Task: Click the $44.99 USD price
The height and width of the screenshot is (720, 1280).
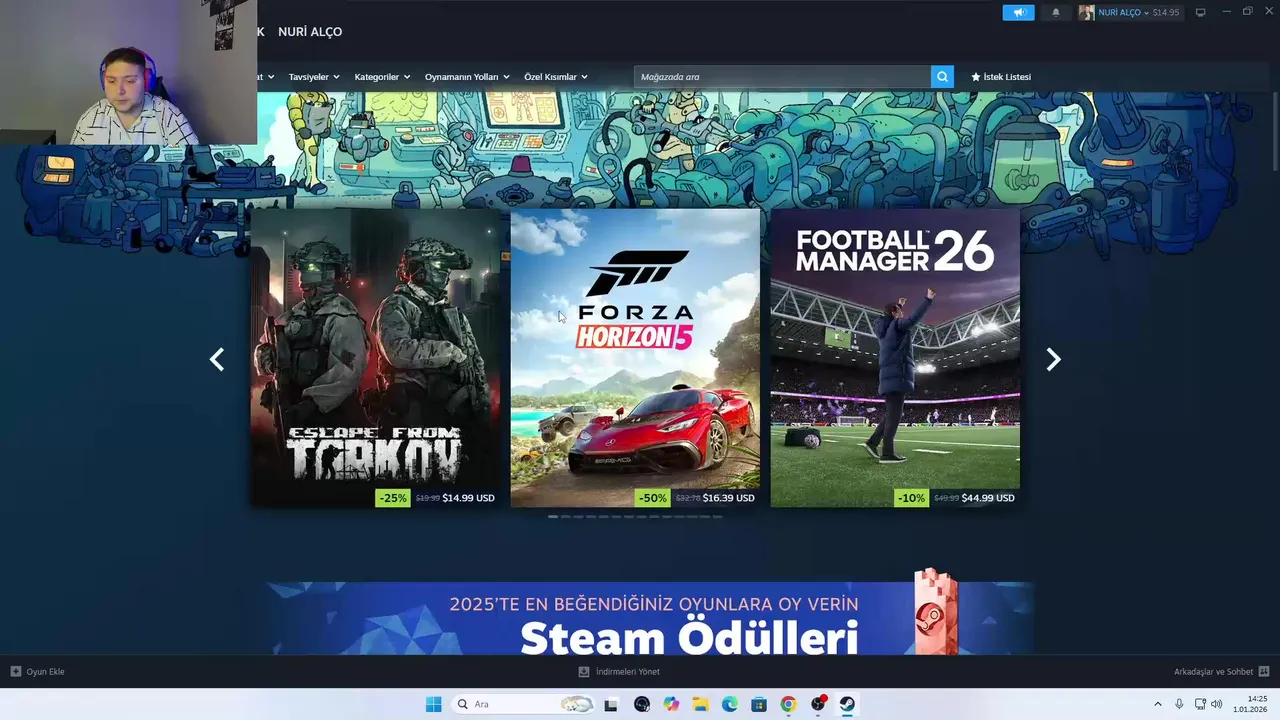Action: click(988, 498)
